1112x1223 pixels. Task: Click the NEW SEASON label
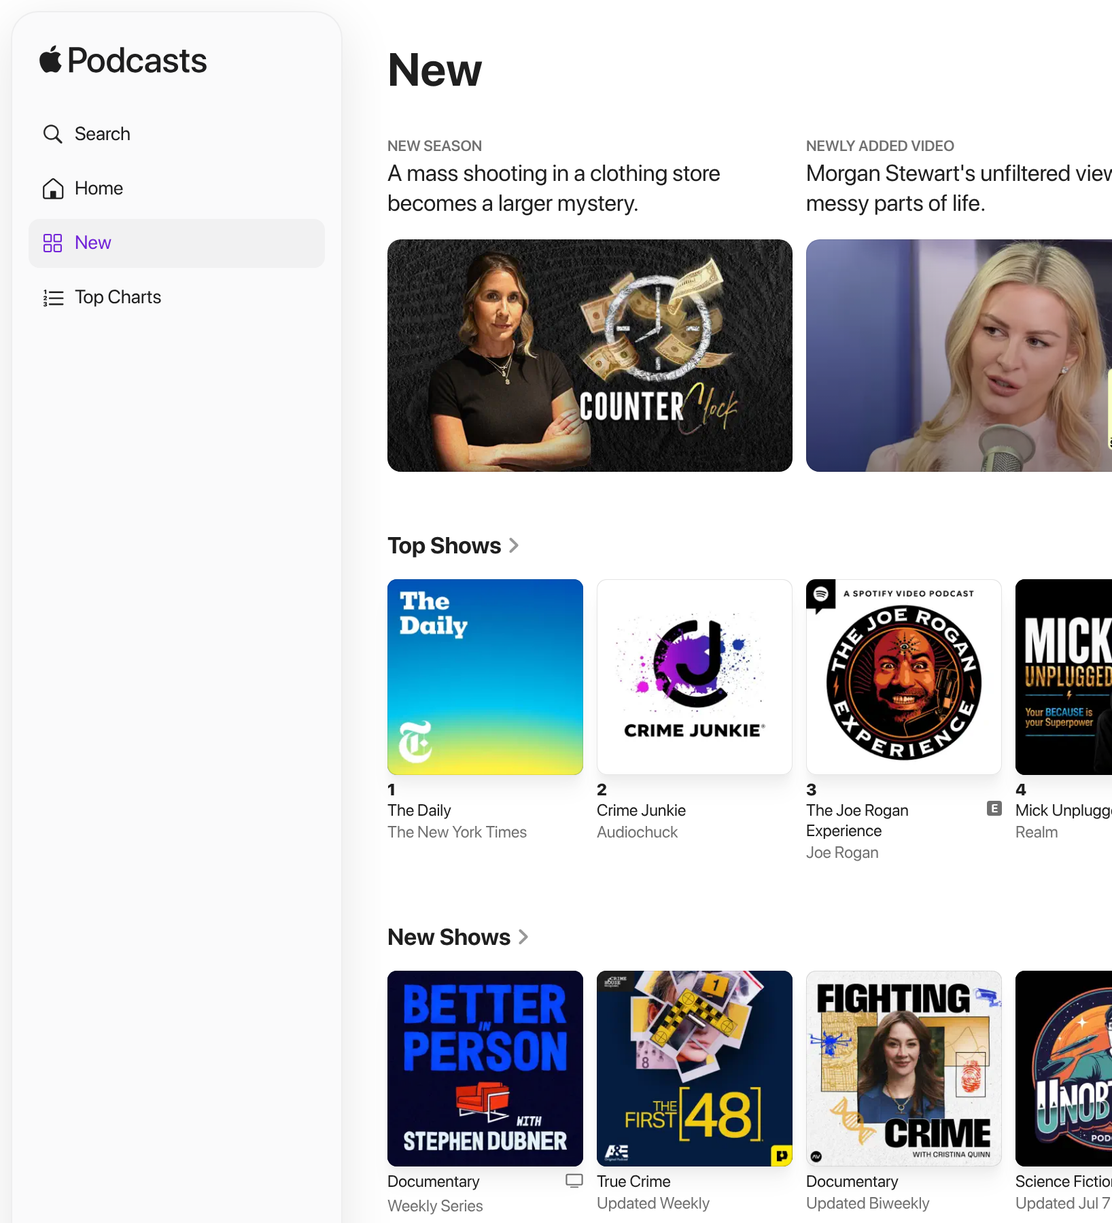coord(435,146)
